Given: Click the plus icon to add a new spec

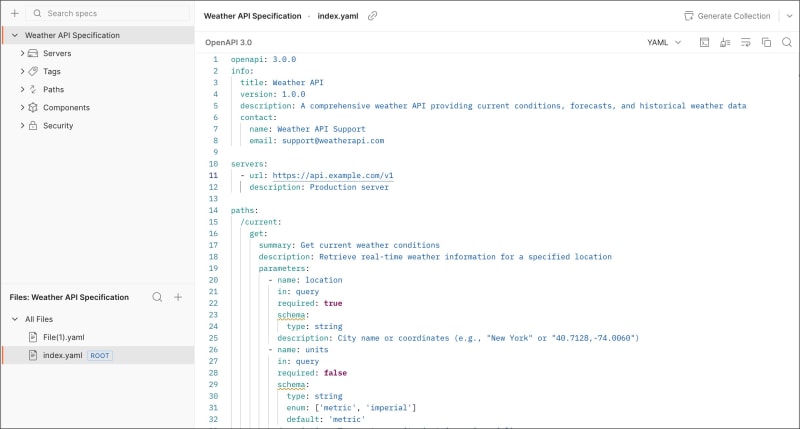Looking at the screenshot, I should tap(15, 13).
